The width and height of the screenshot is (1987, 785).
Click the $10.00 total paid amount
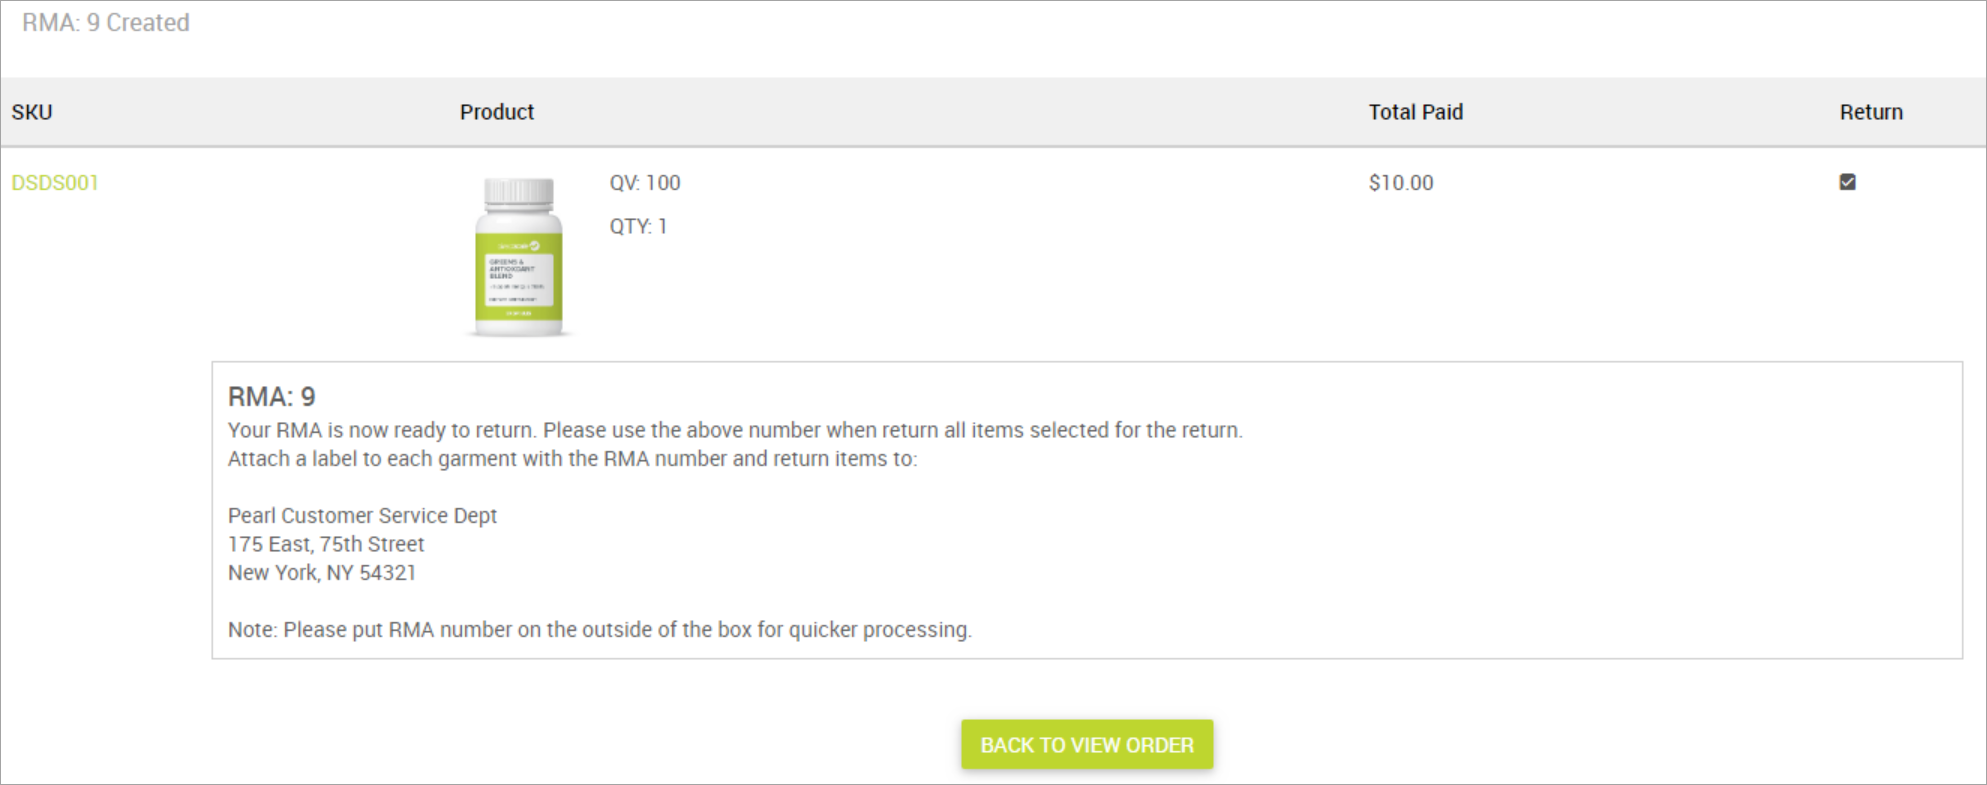pos(1401,183)
